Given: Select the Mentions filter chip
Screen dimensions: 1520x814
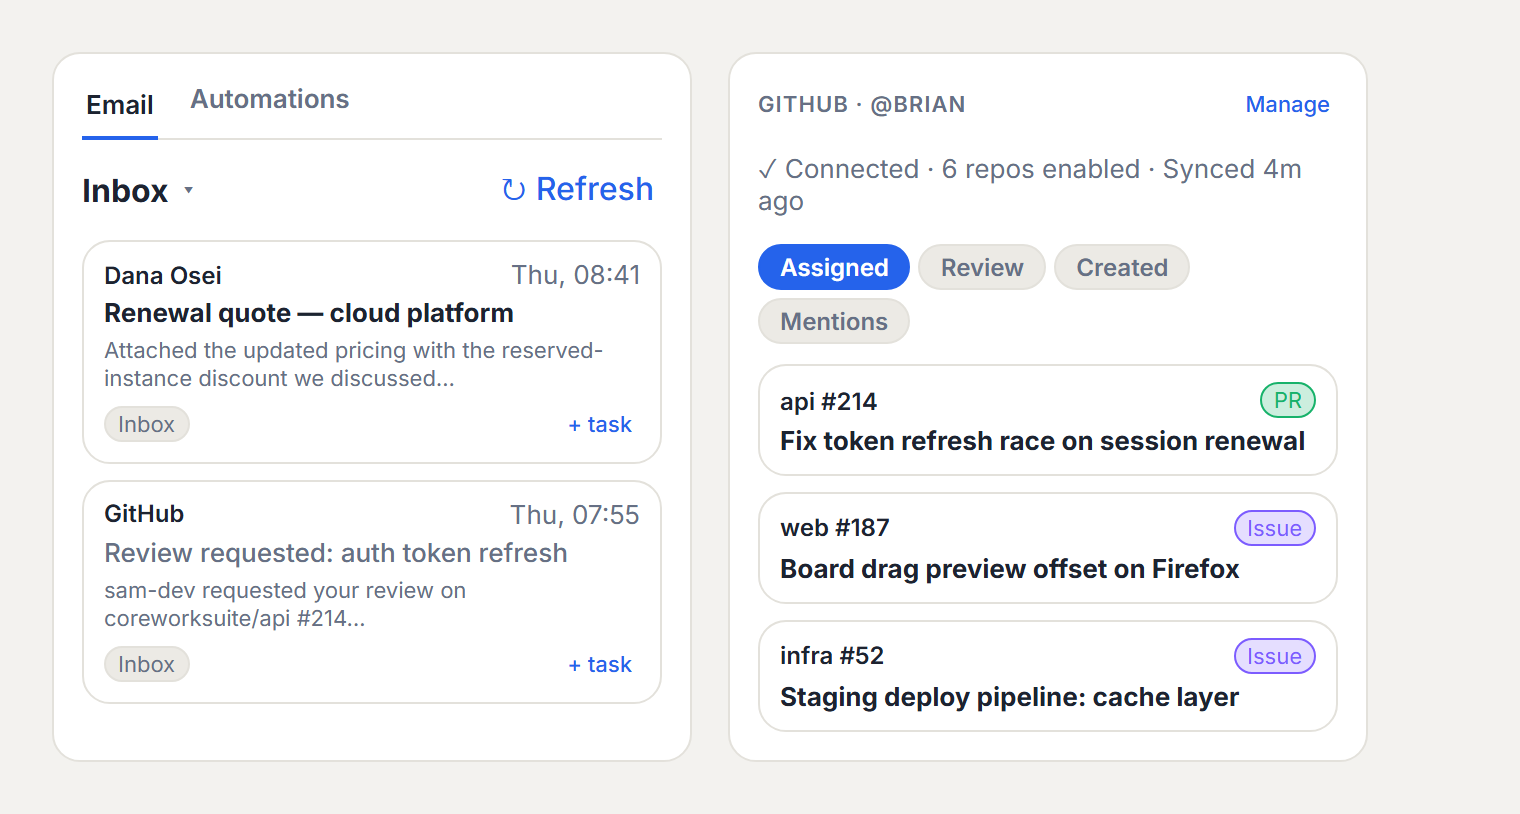Looking at the screenshot, I should [x=834, y=321].
